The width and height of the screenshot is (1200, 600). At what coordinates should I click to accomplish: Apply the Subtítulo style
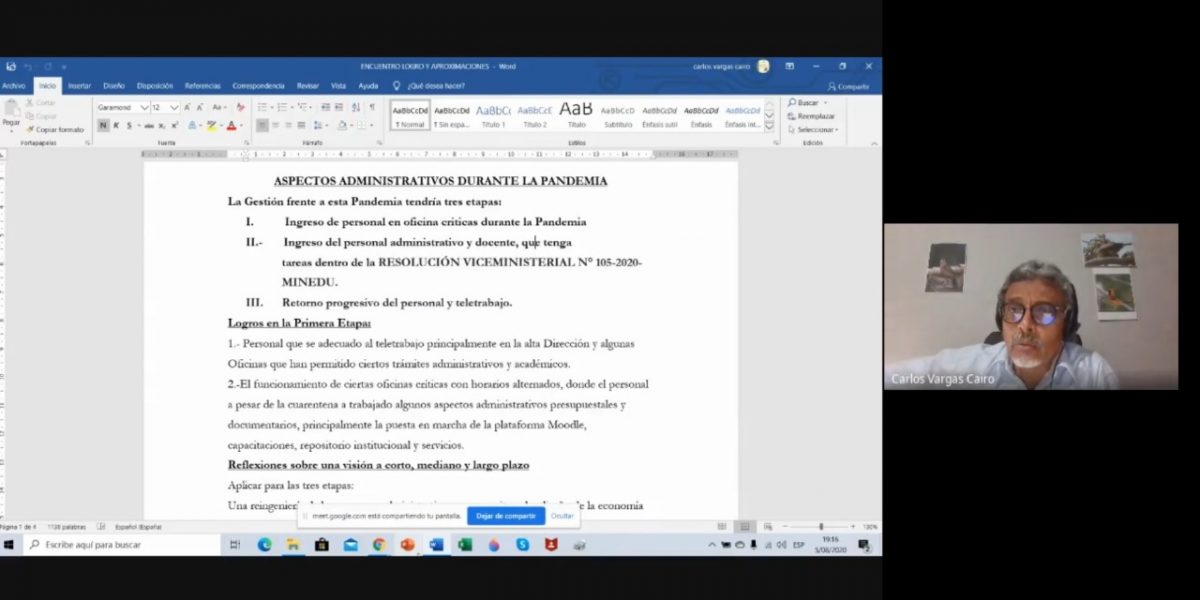coord(618,116)
